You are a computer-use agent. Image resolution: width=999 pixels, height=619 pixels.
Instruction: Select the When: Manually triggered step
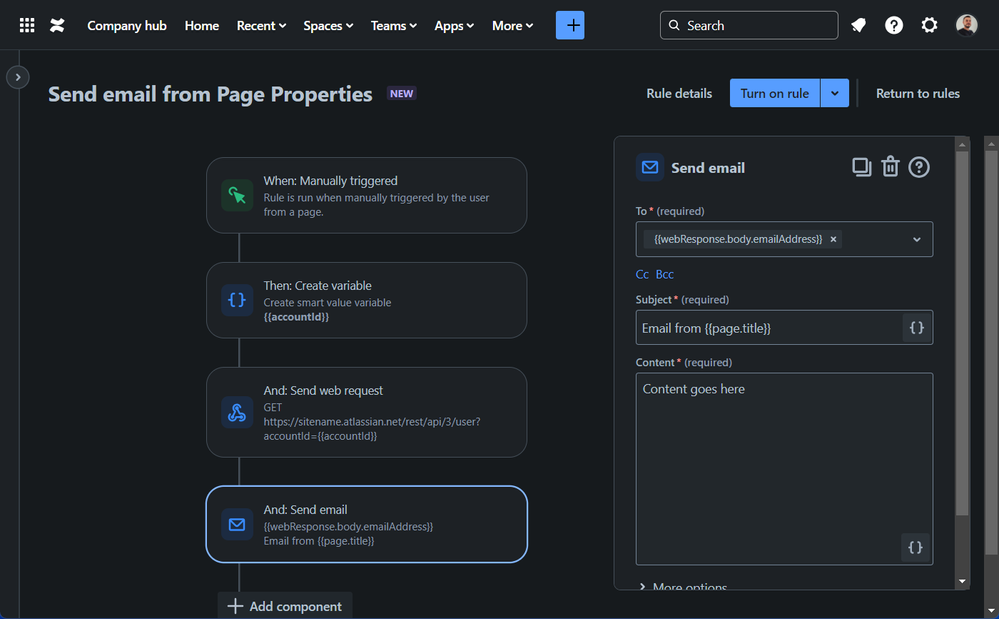(x=366, y=195)
